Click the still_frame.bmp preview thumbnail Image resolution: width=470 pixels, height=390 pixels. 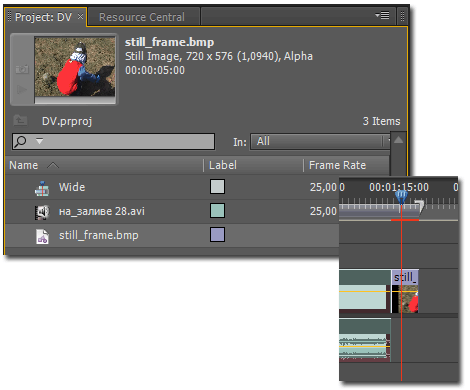click(x=75, y=67)
